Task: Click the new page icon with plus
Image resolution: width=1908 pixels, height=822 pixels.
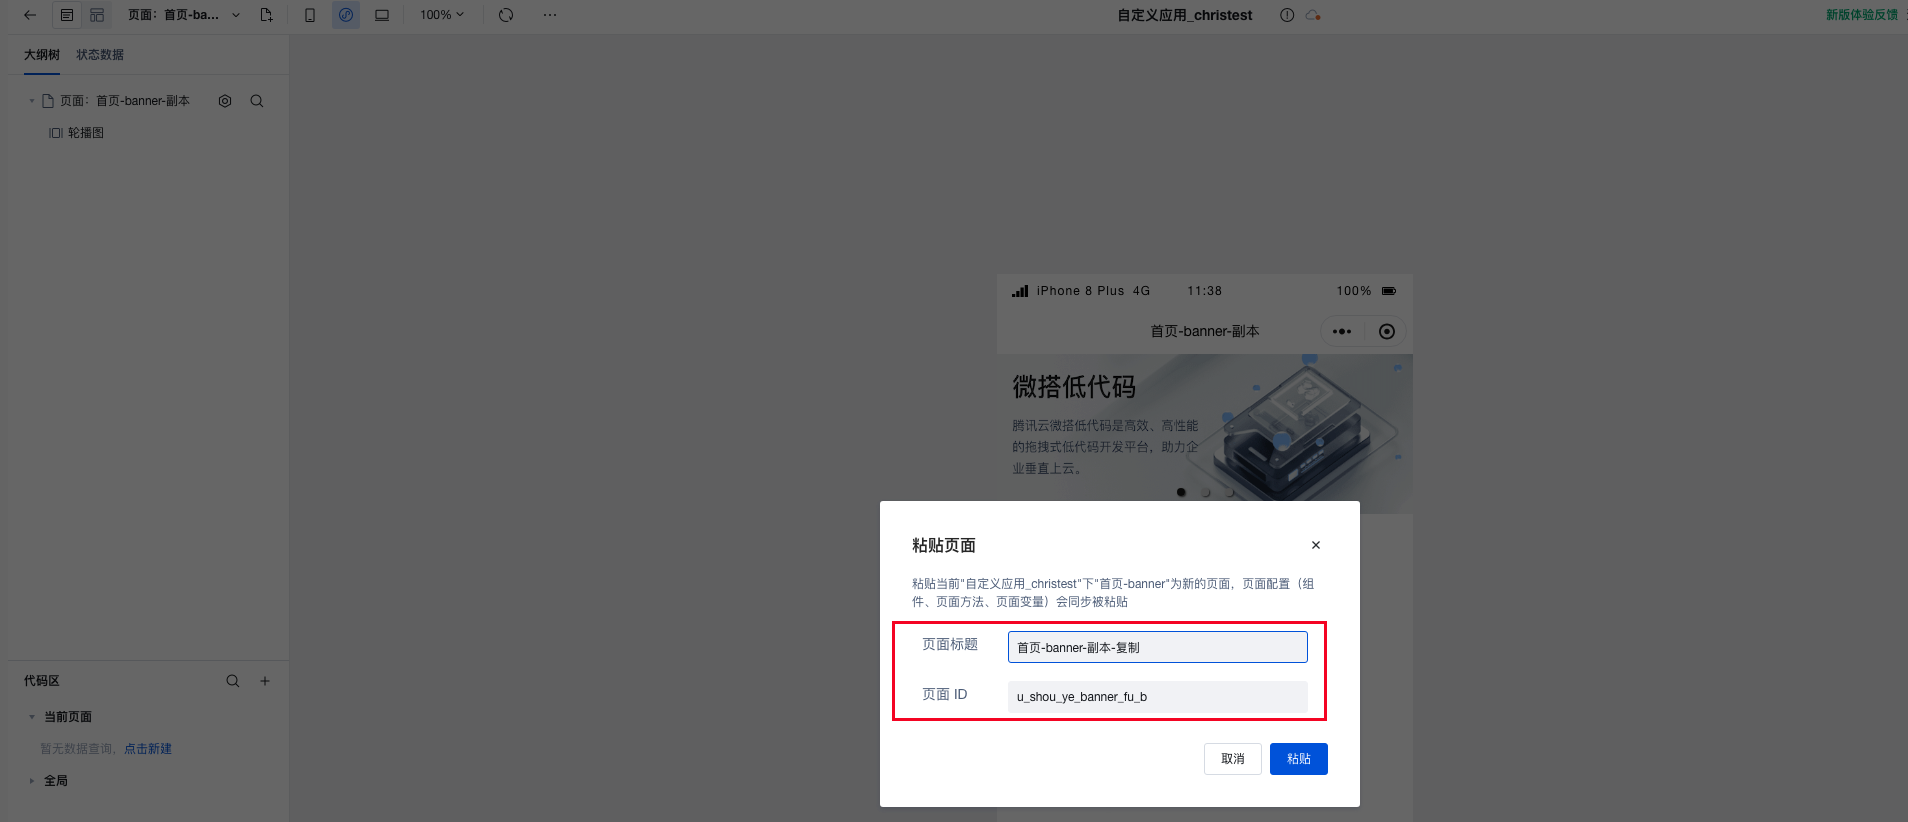Action: coord(266,15)
